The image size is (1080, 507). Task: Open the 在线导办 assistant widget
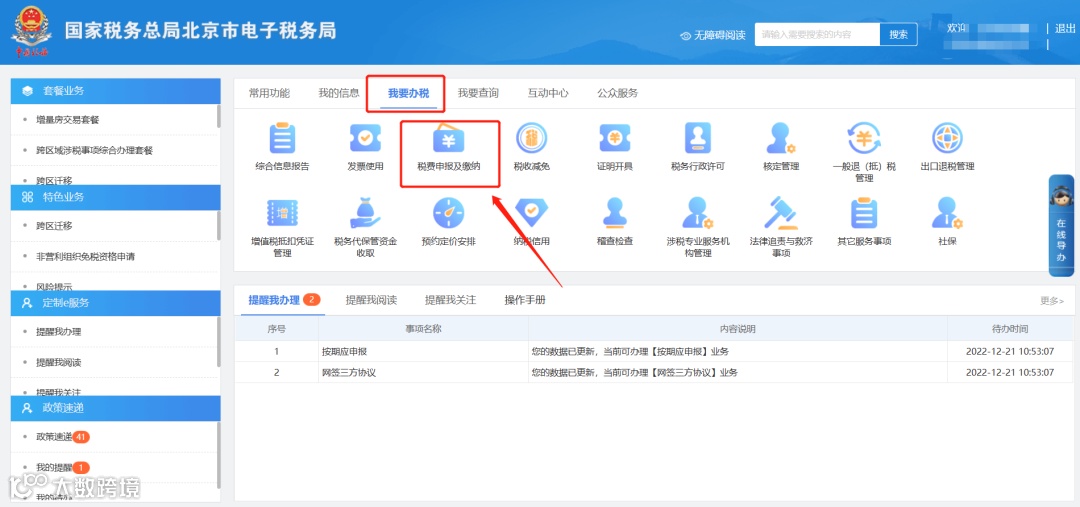click(x=1061, y=225)
